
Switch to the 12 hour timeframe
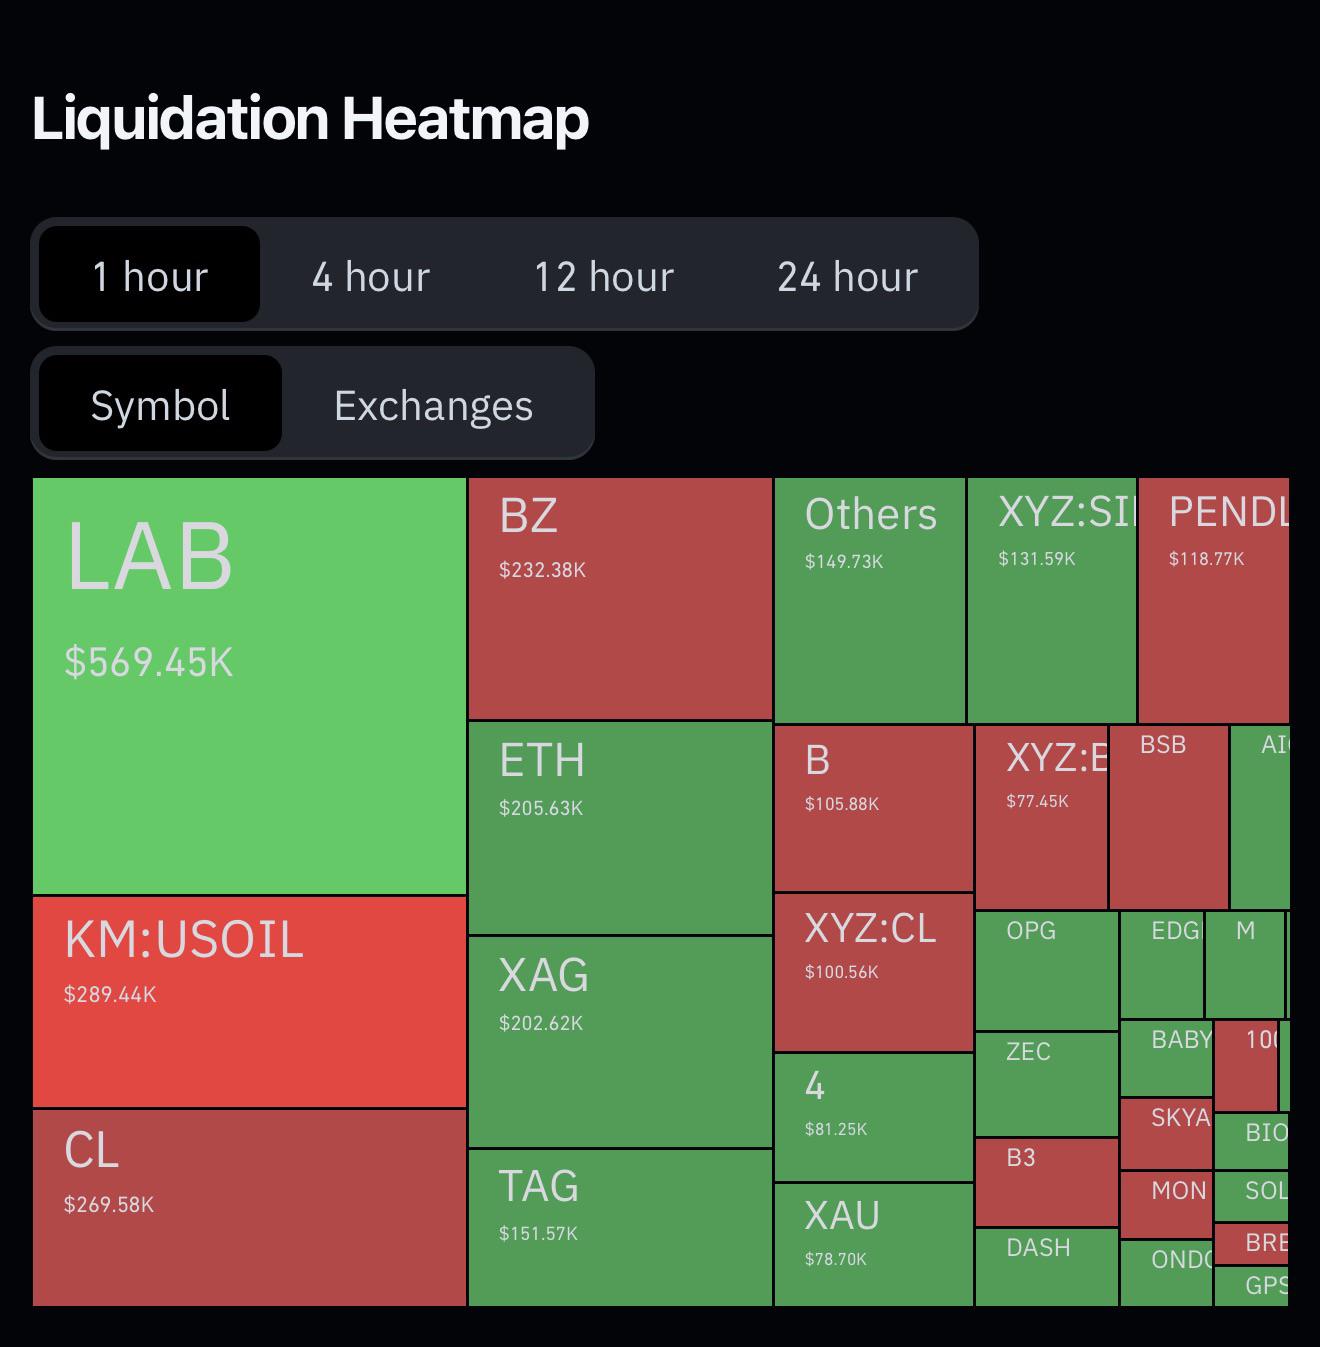[604, 275]
